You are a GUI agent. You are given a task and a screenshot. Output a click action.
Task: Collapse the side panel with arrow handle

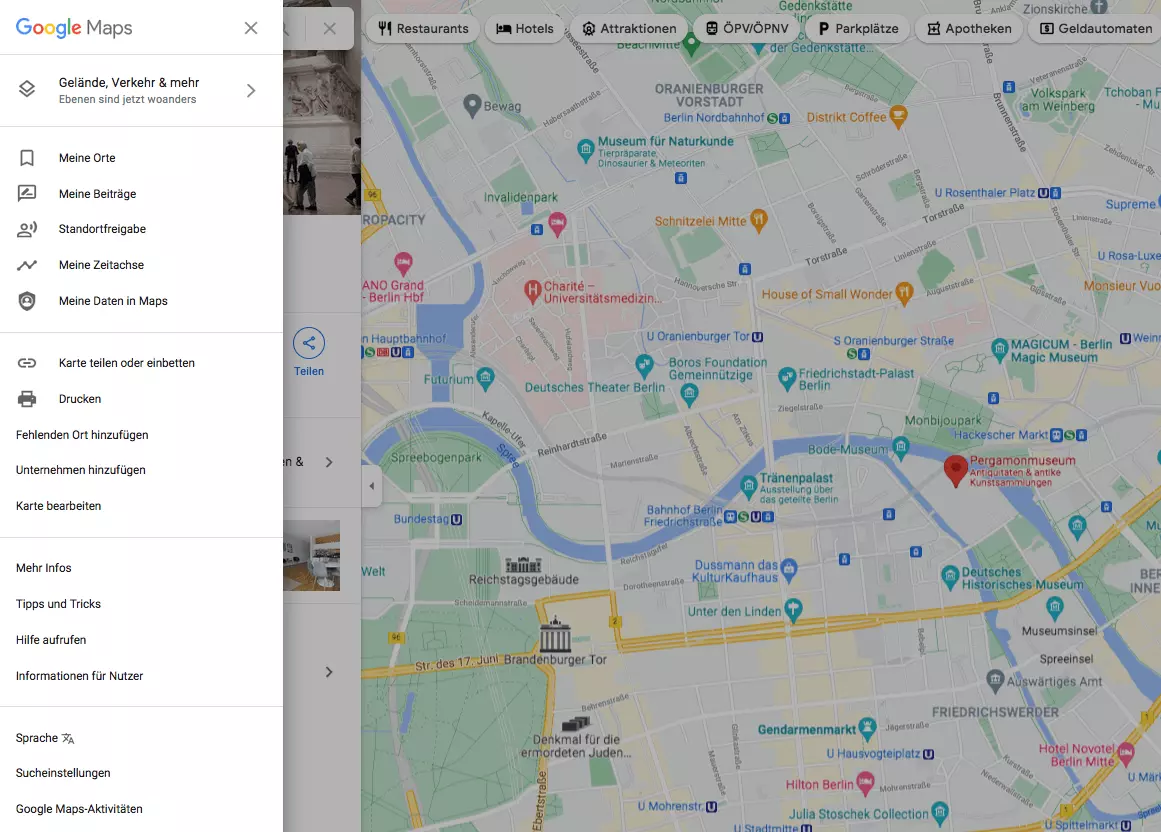372,486
